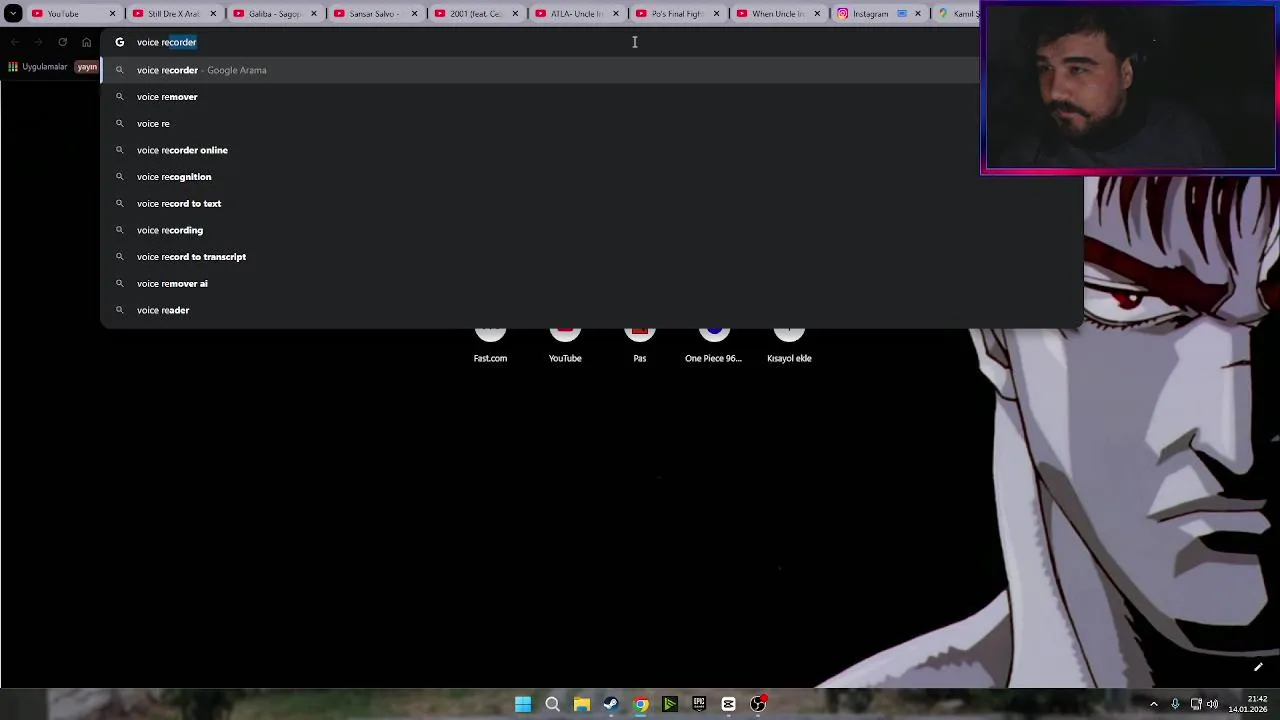
Task: Open the Pas shortcut tile
Action: 640,346
